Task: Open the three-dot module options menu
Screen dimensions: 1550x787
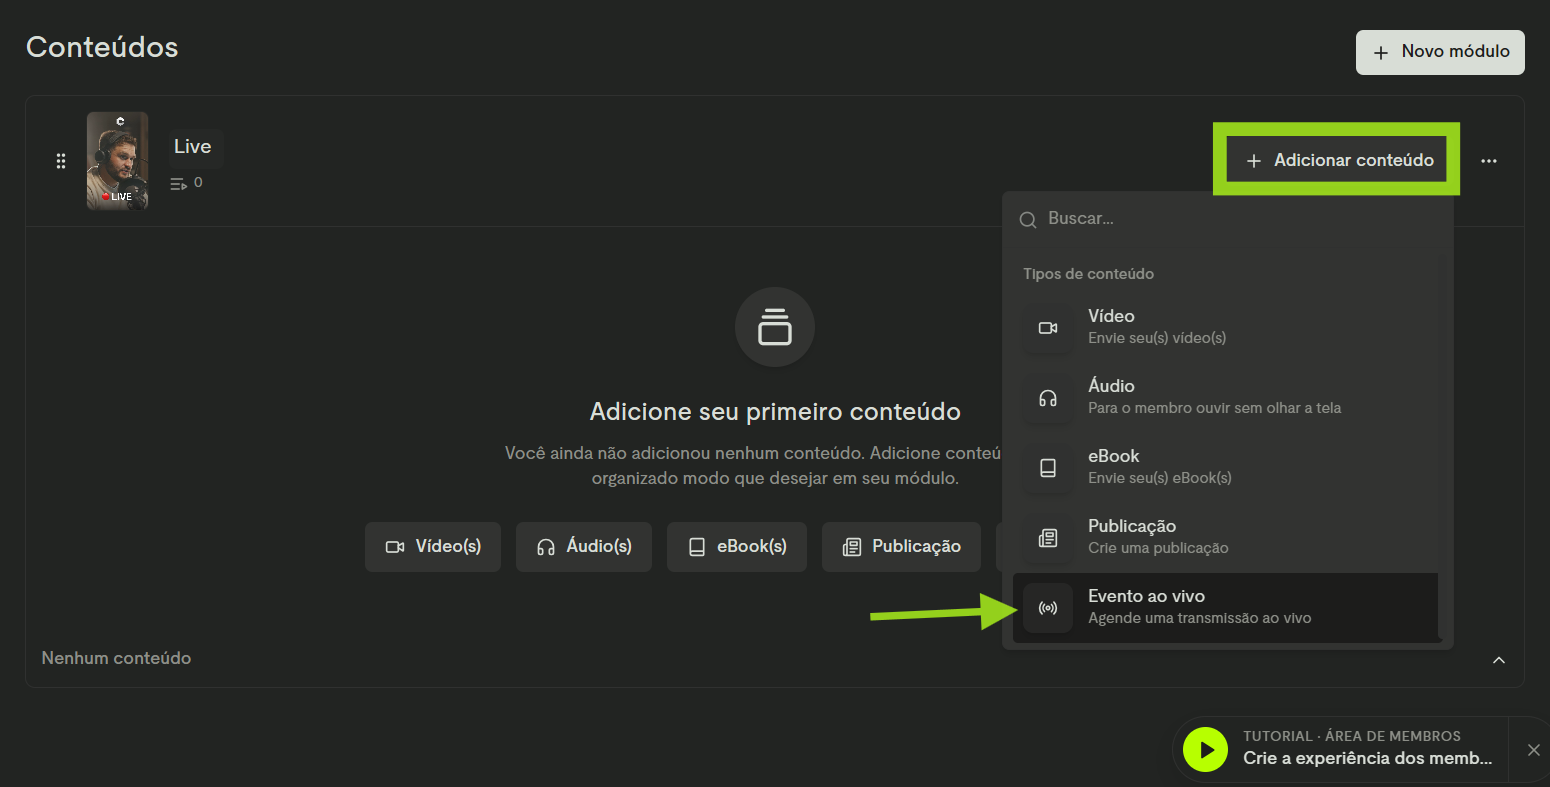Action: pyautogui.click(x=1489, y=161)
